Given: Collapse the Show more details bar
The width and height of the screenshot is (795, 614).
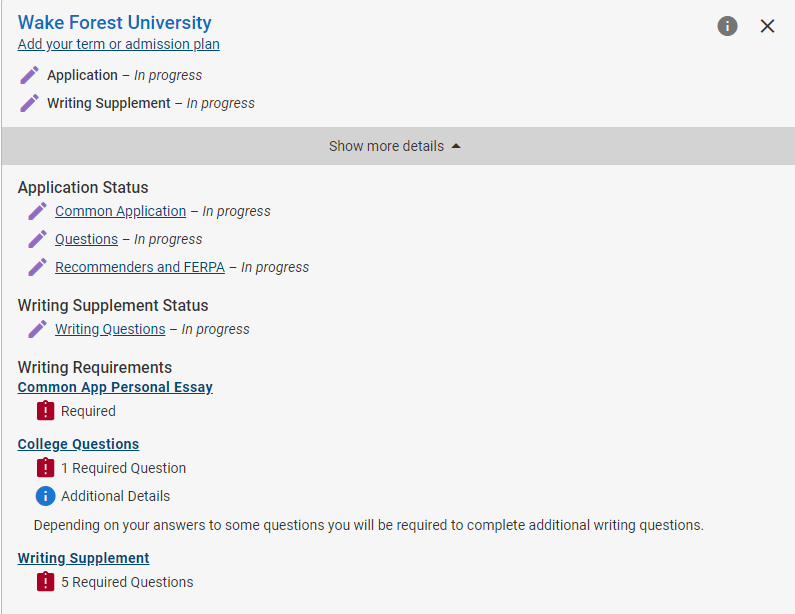Looking at the screenshot, I should click(398, 146).
